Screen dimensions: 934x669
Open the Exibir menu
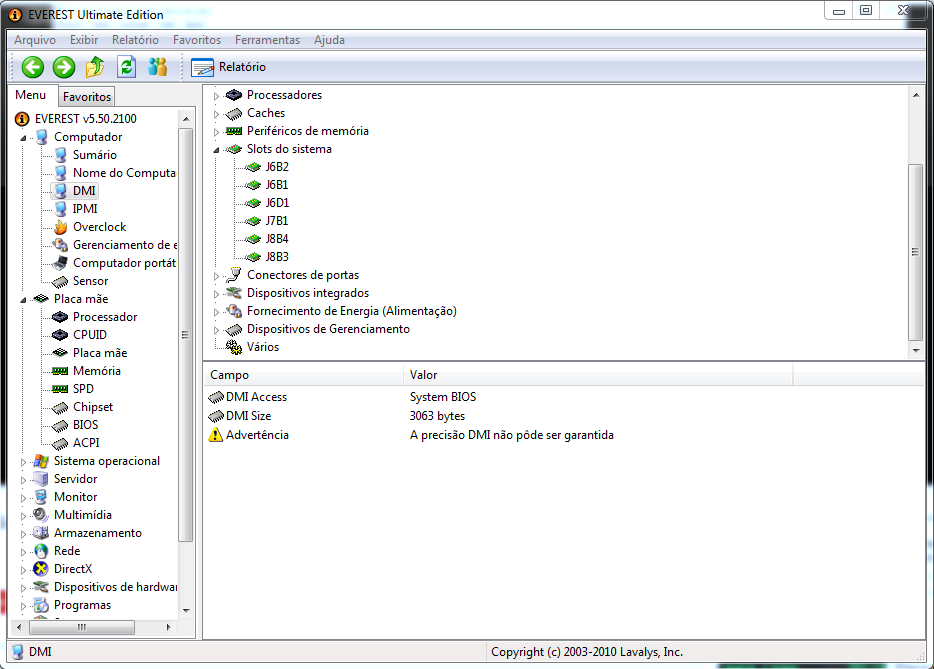click(x=84, y=40)
